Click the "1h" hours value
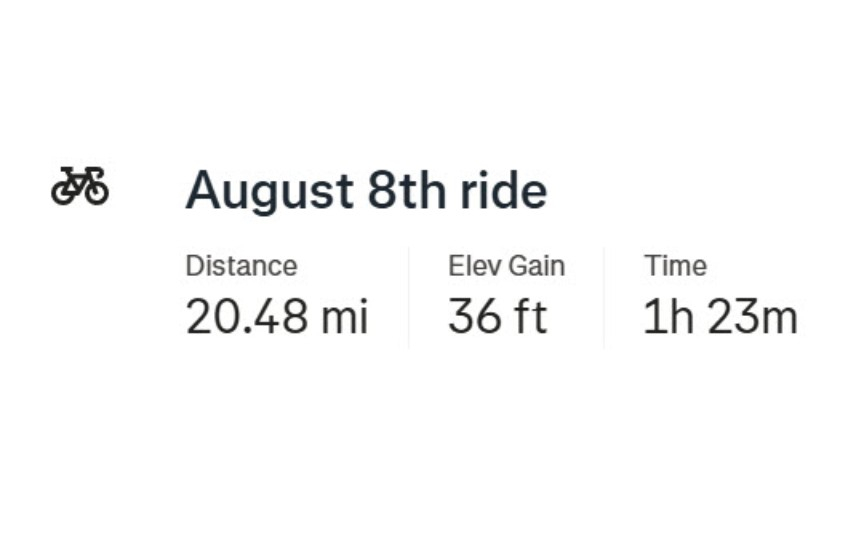The height and width of the screenshot is (540, 864). (x=668, y=316)
